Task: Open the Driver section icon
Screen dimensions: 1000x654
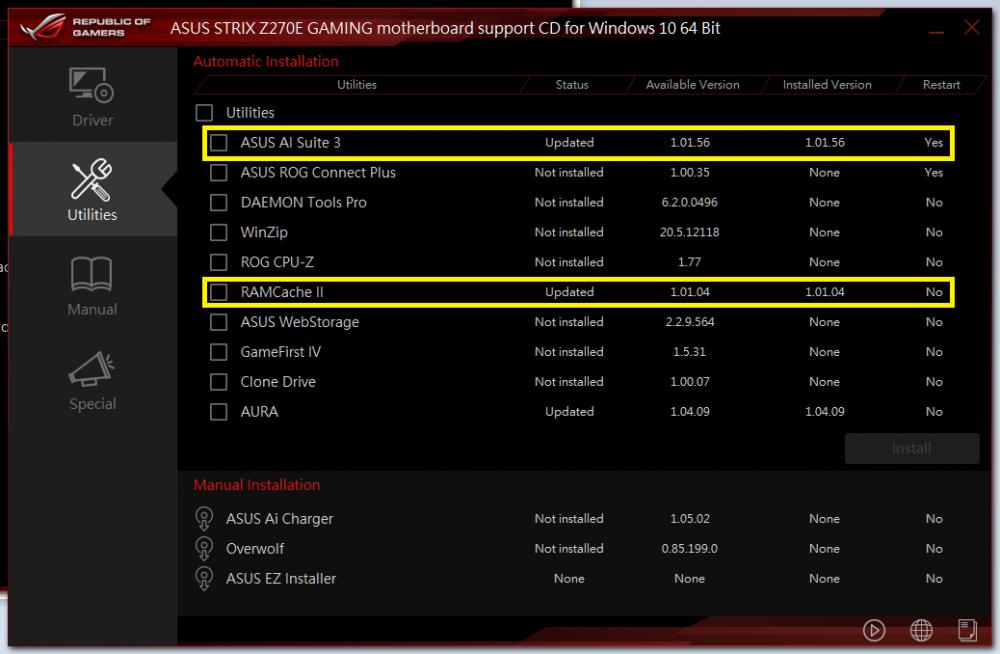Action: [92, 86]
